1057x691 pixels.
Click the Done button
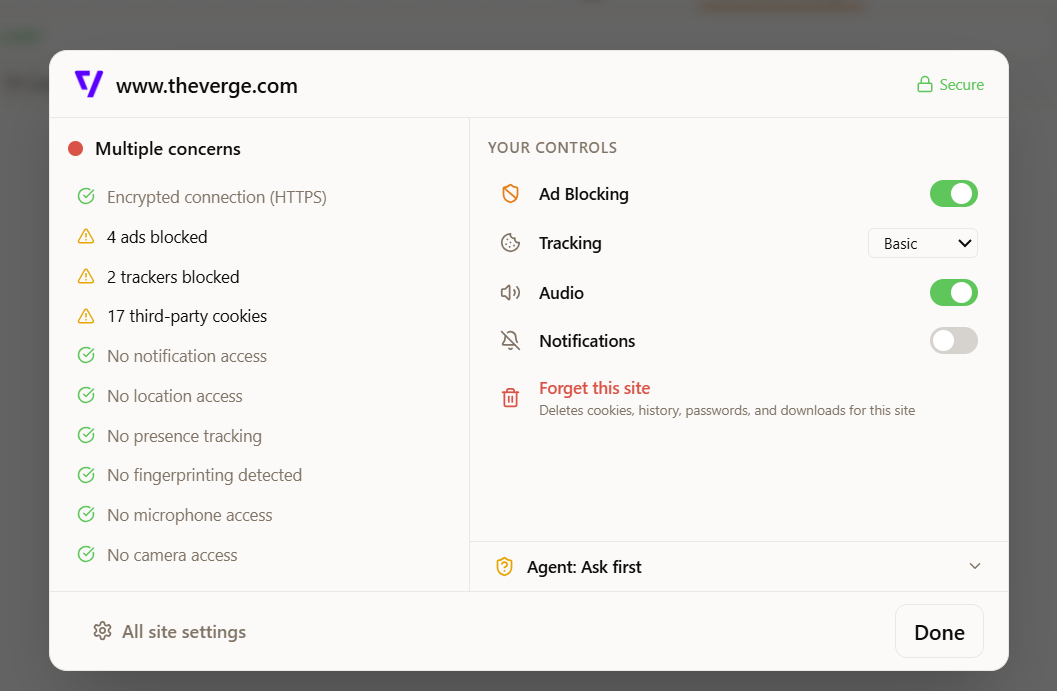point(939,632)
